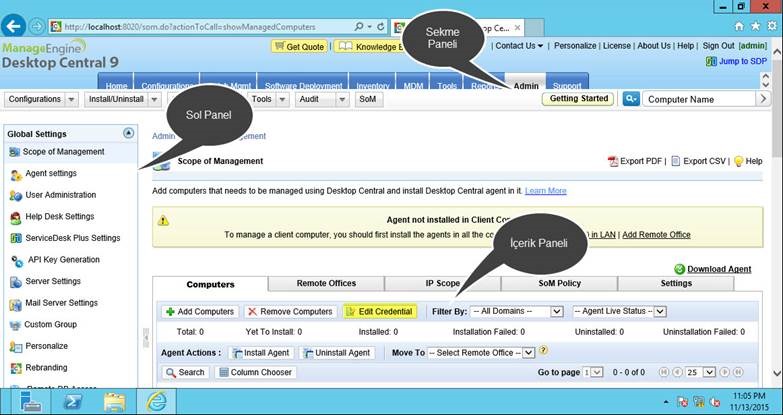
Task: Refresh the page in address bar
Action: pos(381,27)
